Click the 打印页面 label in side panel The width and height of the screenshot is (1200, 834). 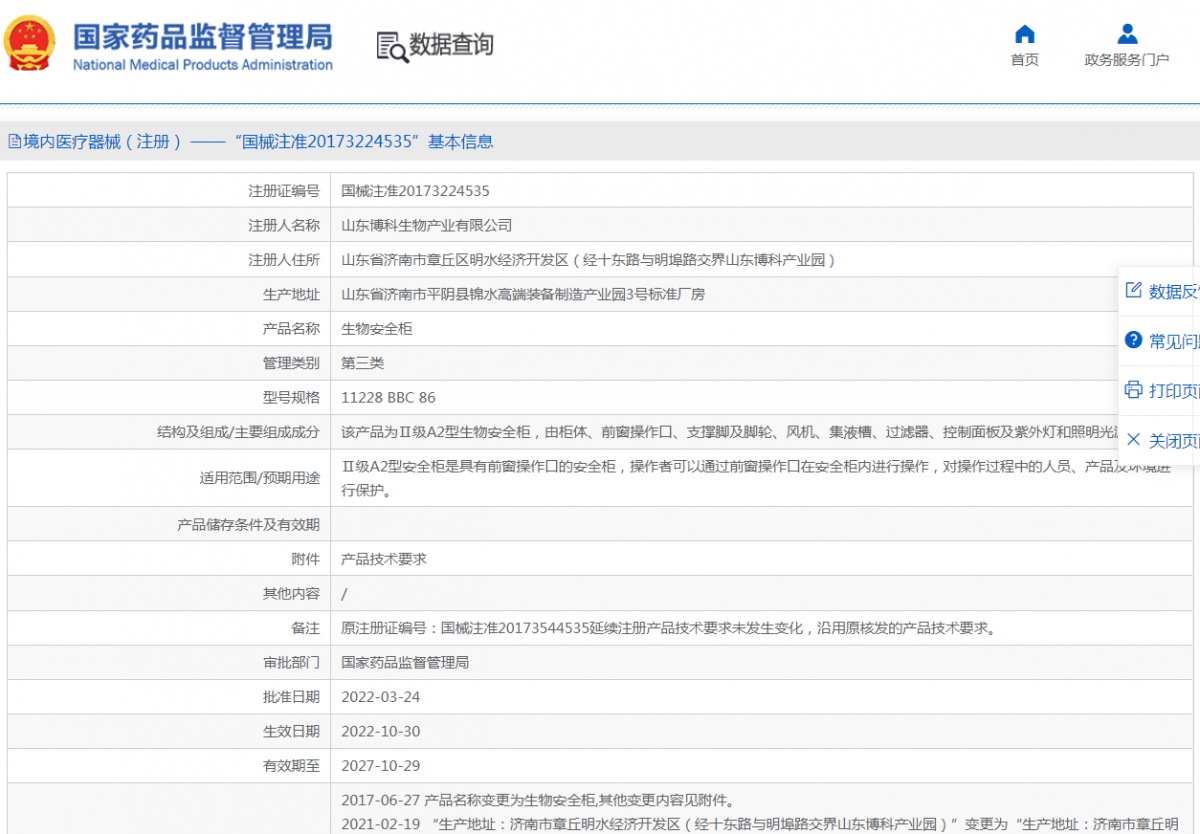click(1174, 391)
